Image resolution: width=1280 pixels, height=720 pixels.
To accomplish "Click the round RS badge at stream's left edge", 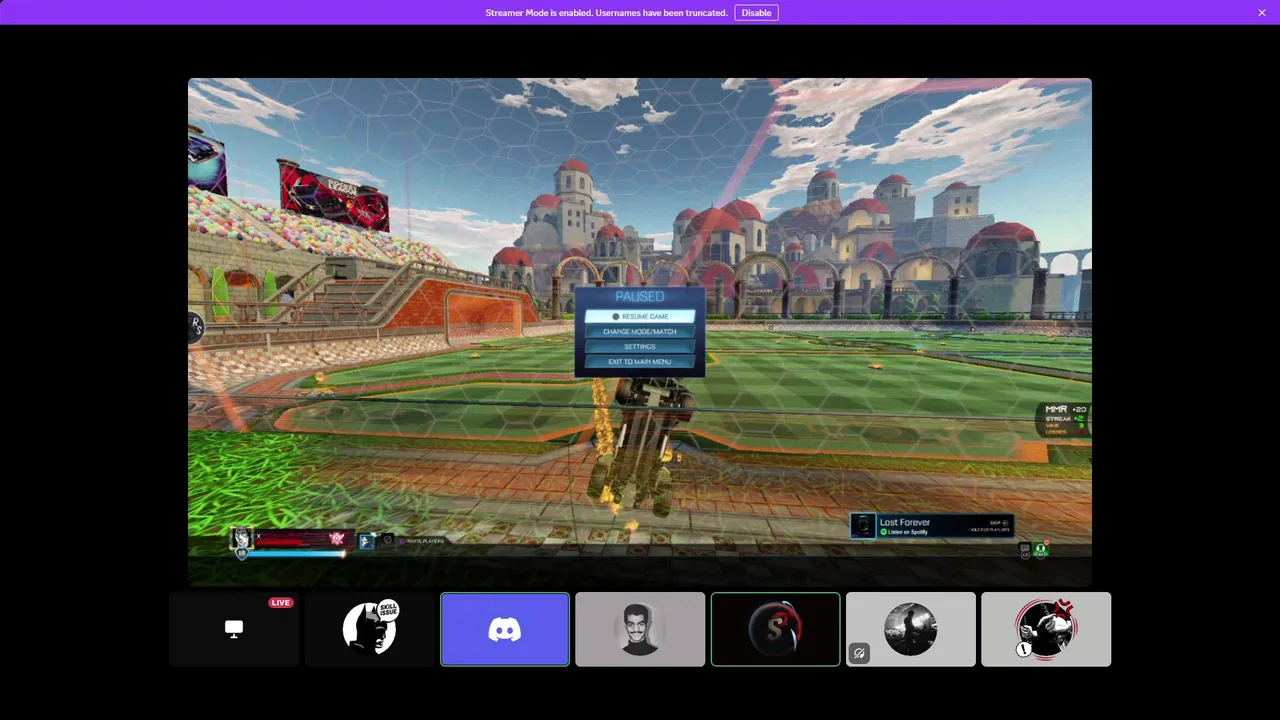I will [x=196, y=326].
